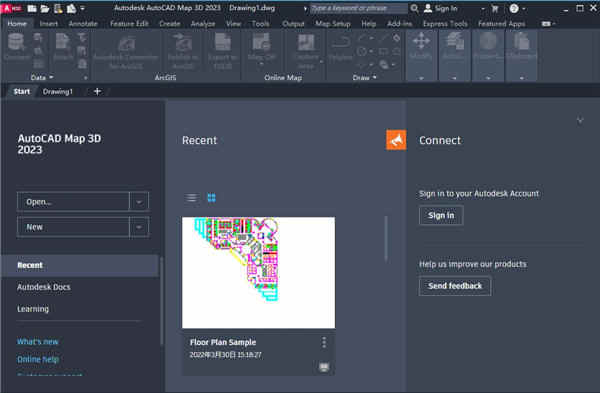Open the What's new link
Screen dimensions: 600x393
pyautogui.click(x=38, y=342)
